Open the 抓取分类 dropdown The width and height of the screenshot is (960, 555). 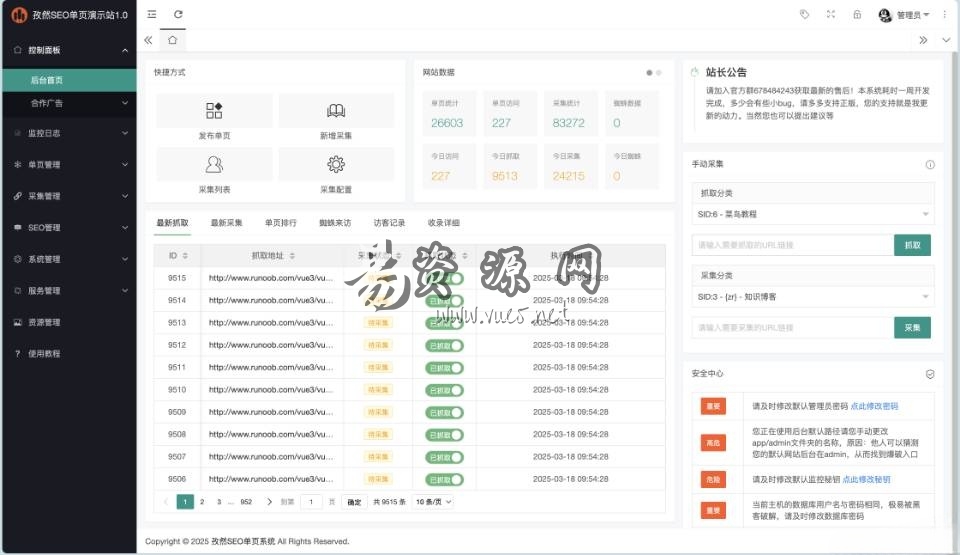coord(812,214)
